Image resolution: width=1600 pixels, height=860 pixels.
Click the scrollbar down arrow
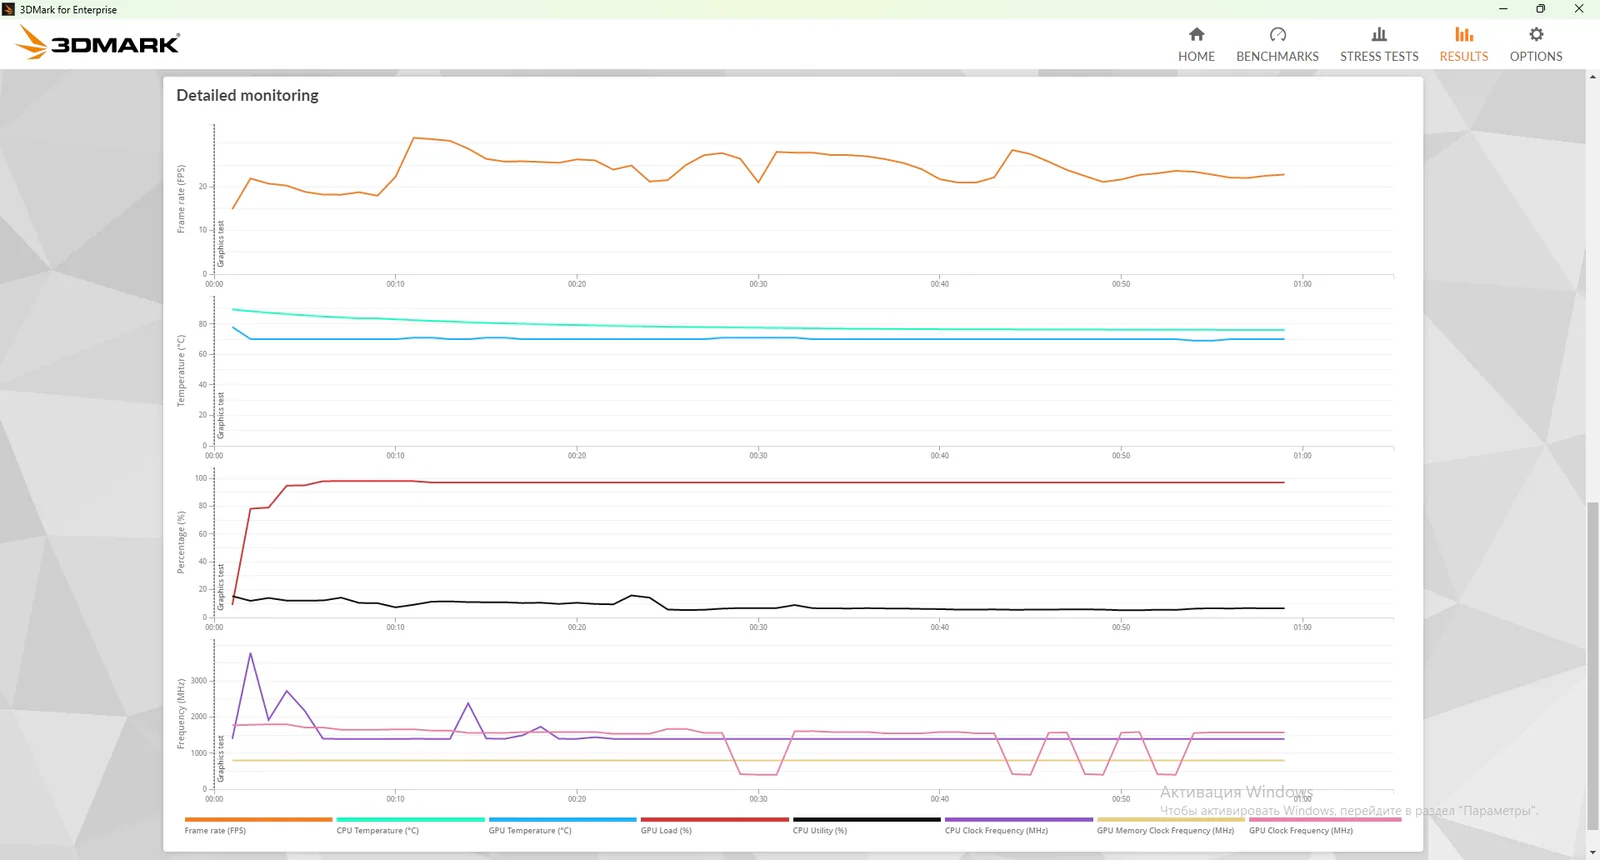(x=1593, y=852)
